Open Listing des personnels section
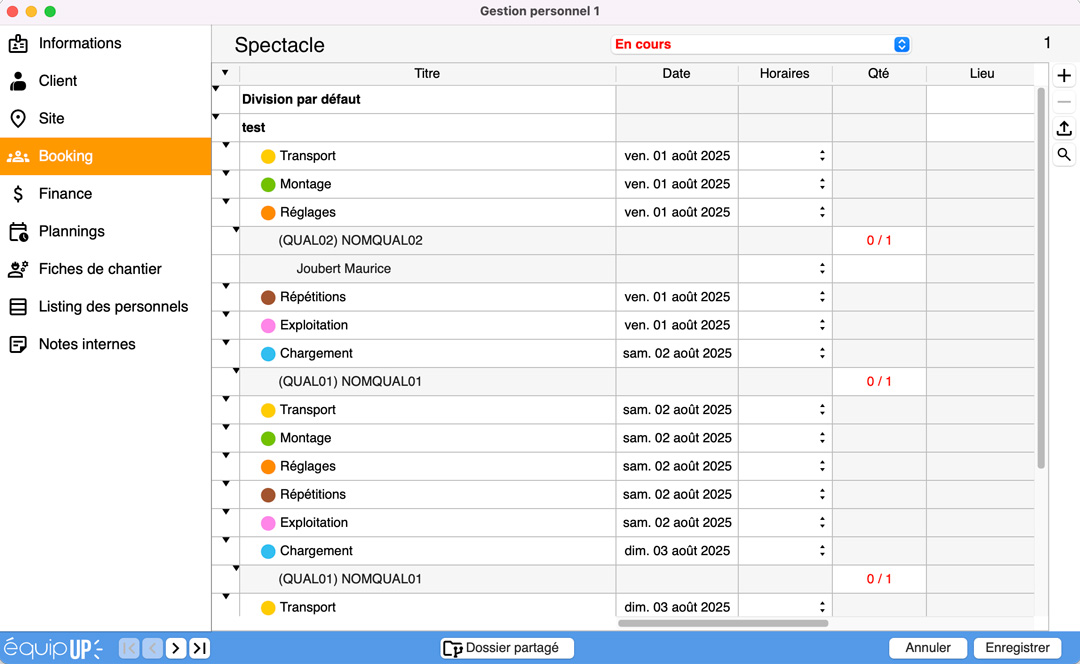1080x664 pixels. [x=113, y=307]
